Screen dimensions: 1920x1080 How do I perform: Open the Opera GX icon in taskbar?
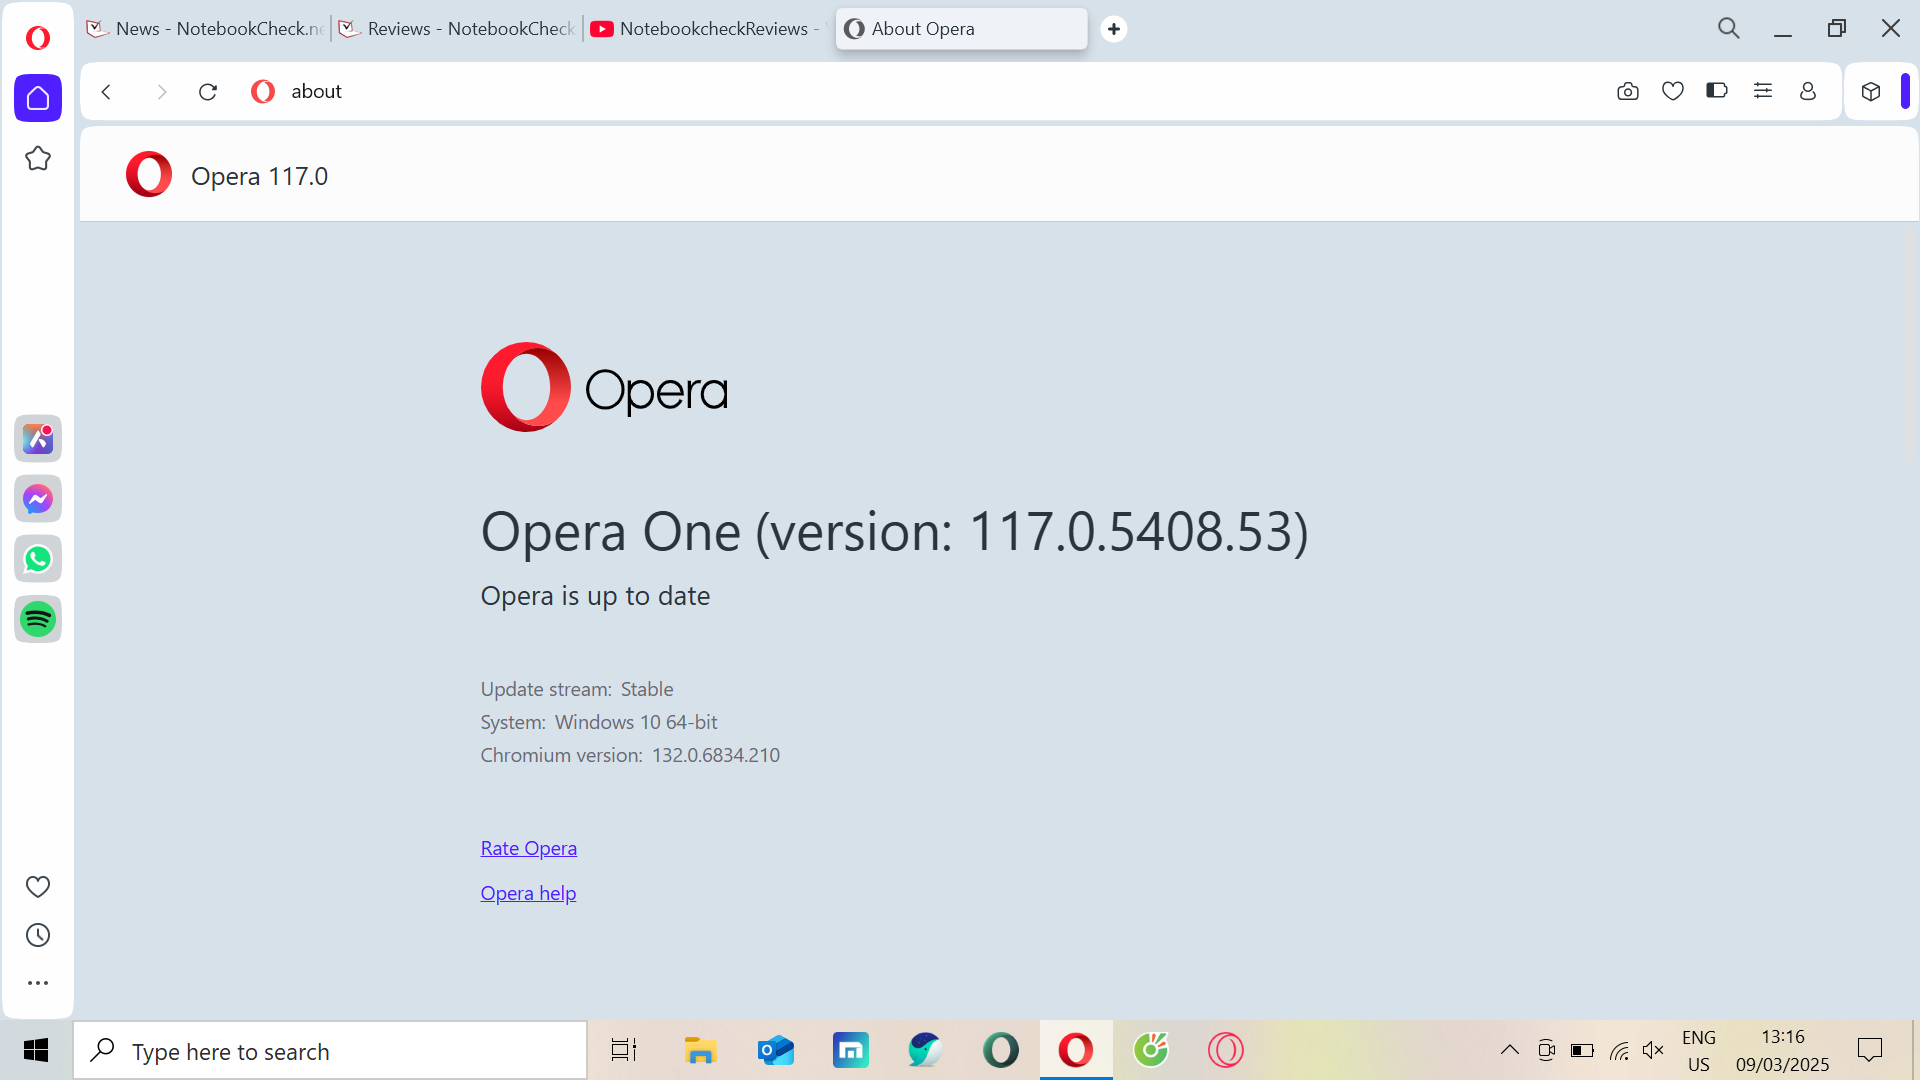1226,1050
